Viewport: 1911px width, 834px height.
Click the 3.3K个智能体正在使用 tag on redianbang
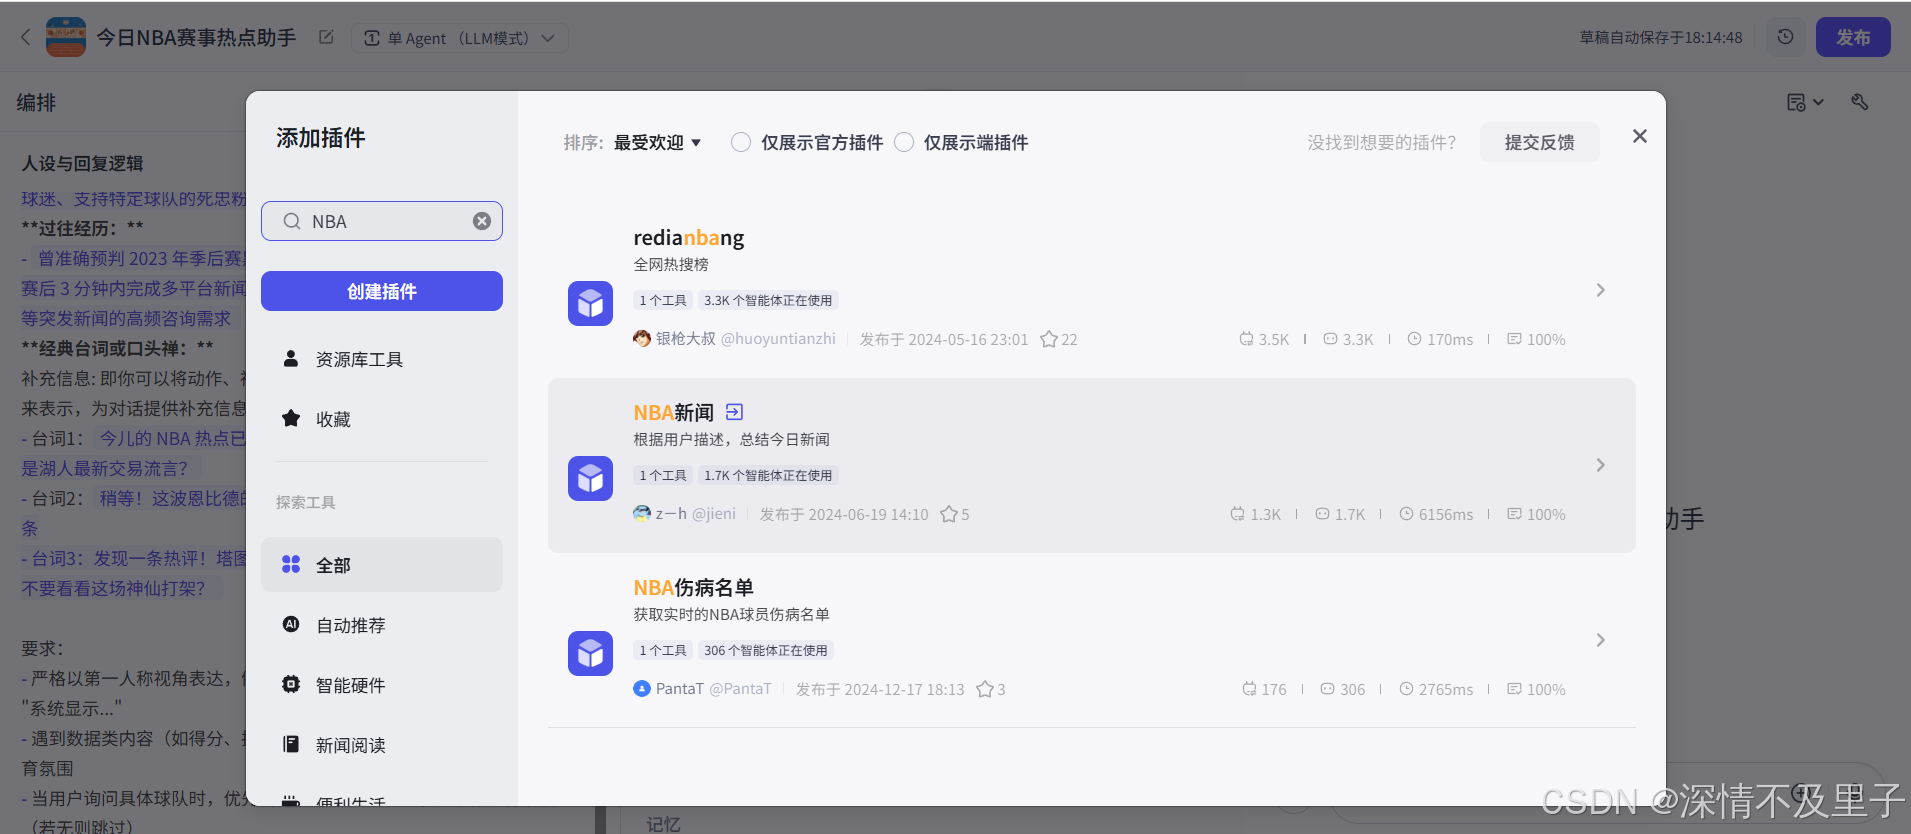(x=768, y=300)
